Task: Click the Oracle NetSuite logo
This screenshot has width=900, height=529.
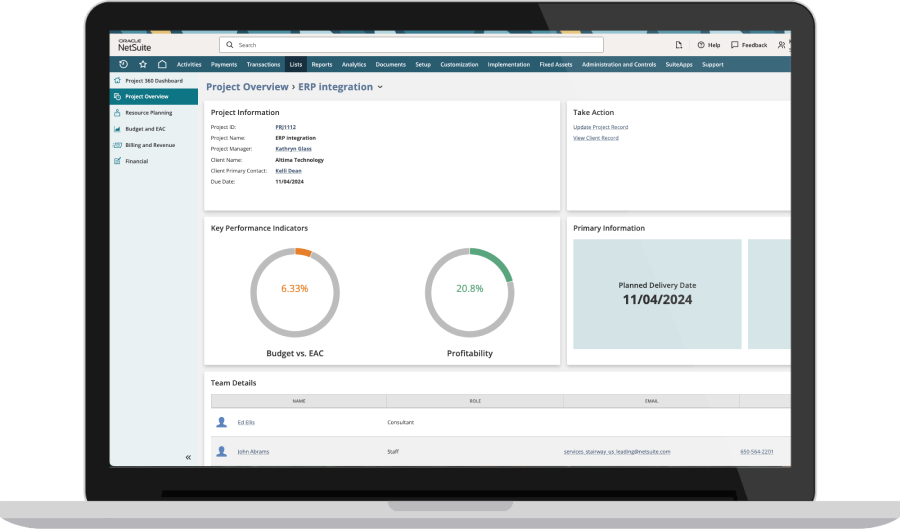Action: pyautogui.click(x=134, y=45)
